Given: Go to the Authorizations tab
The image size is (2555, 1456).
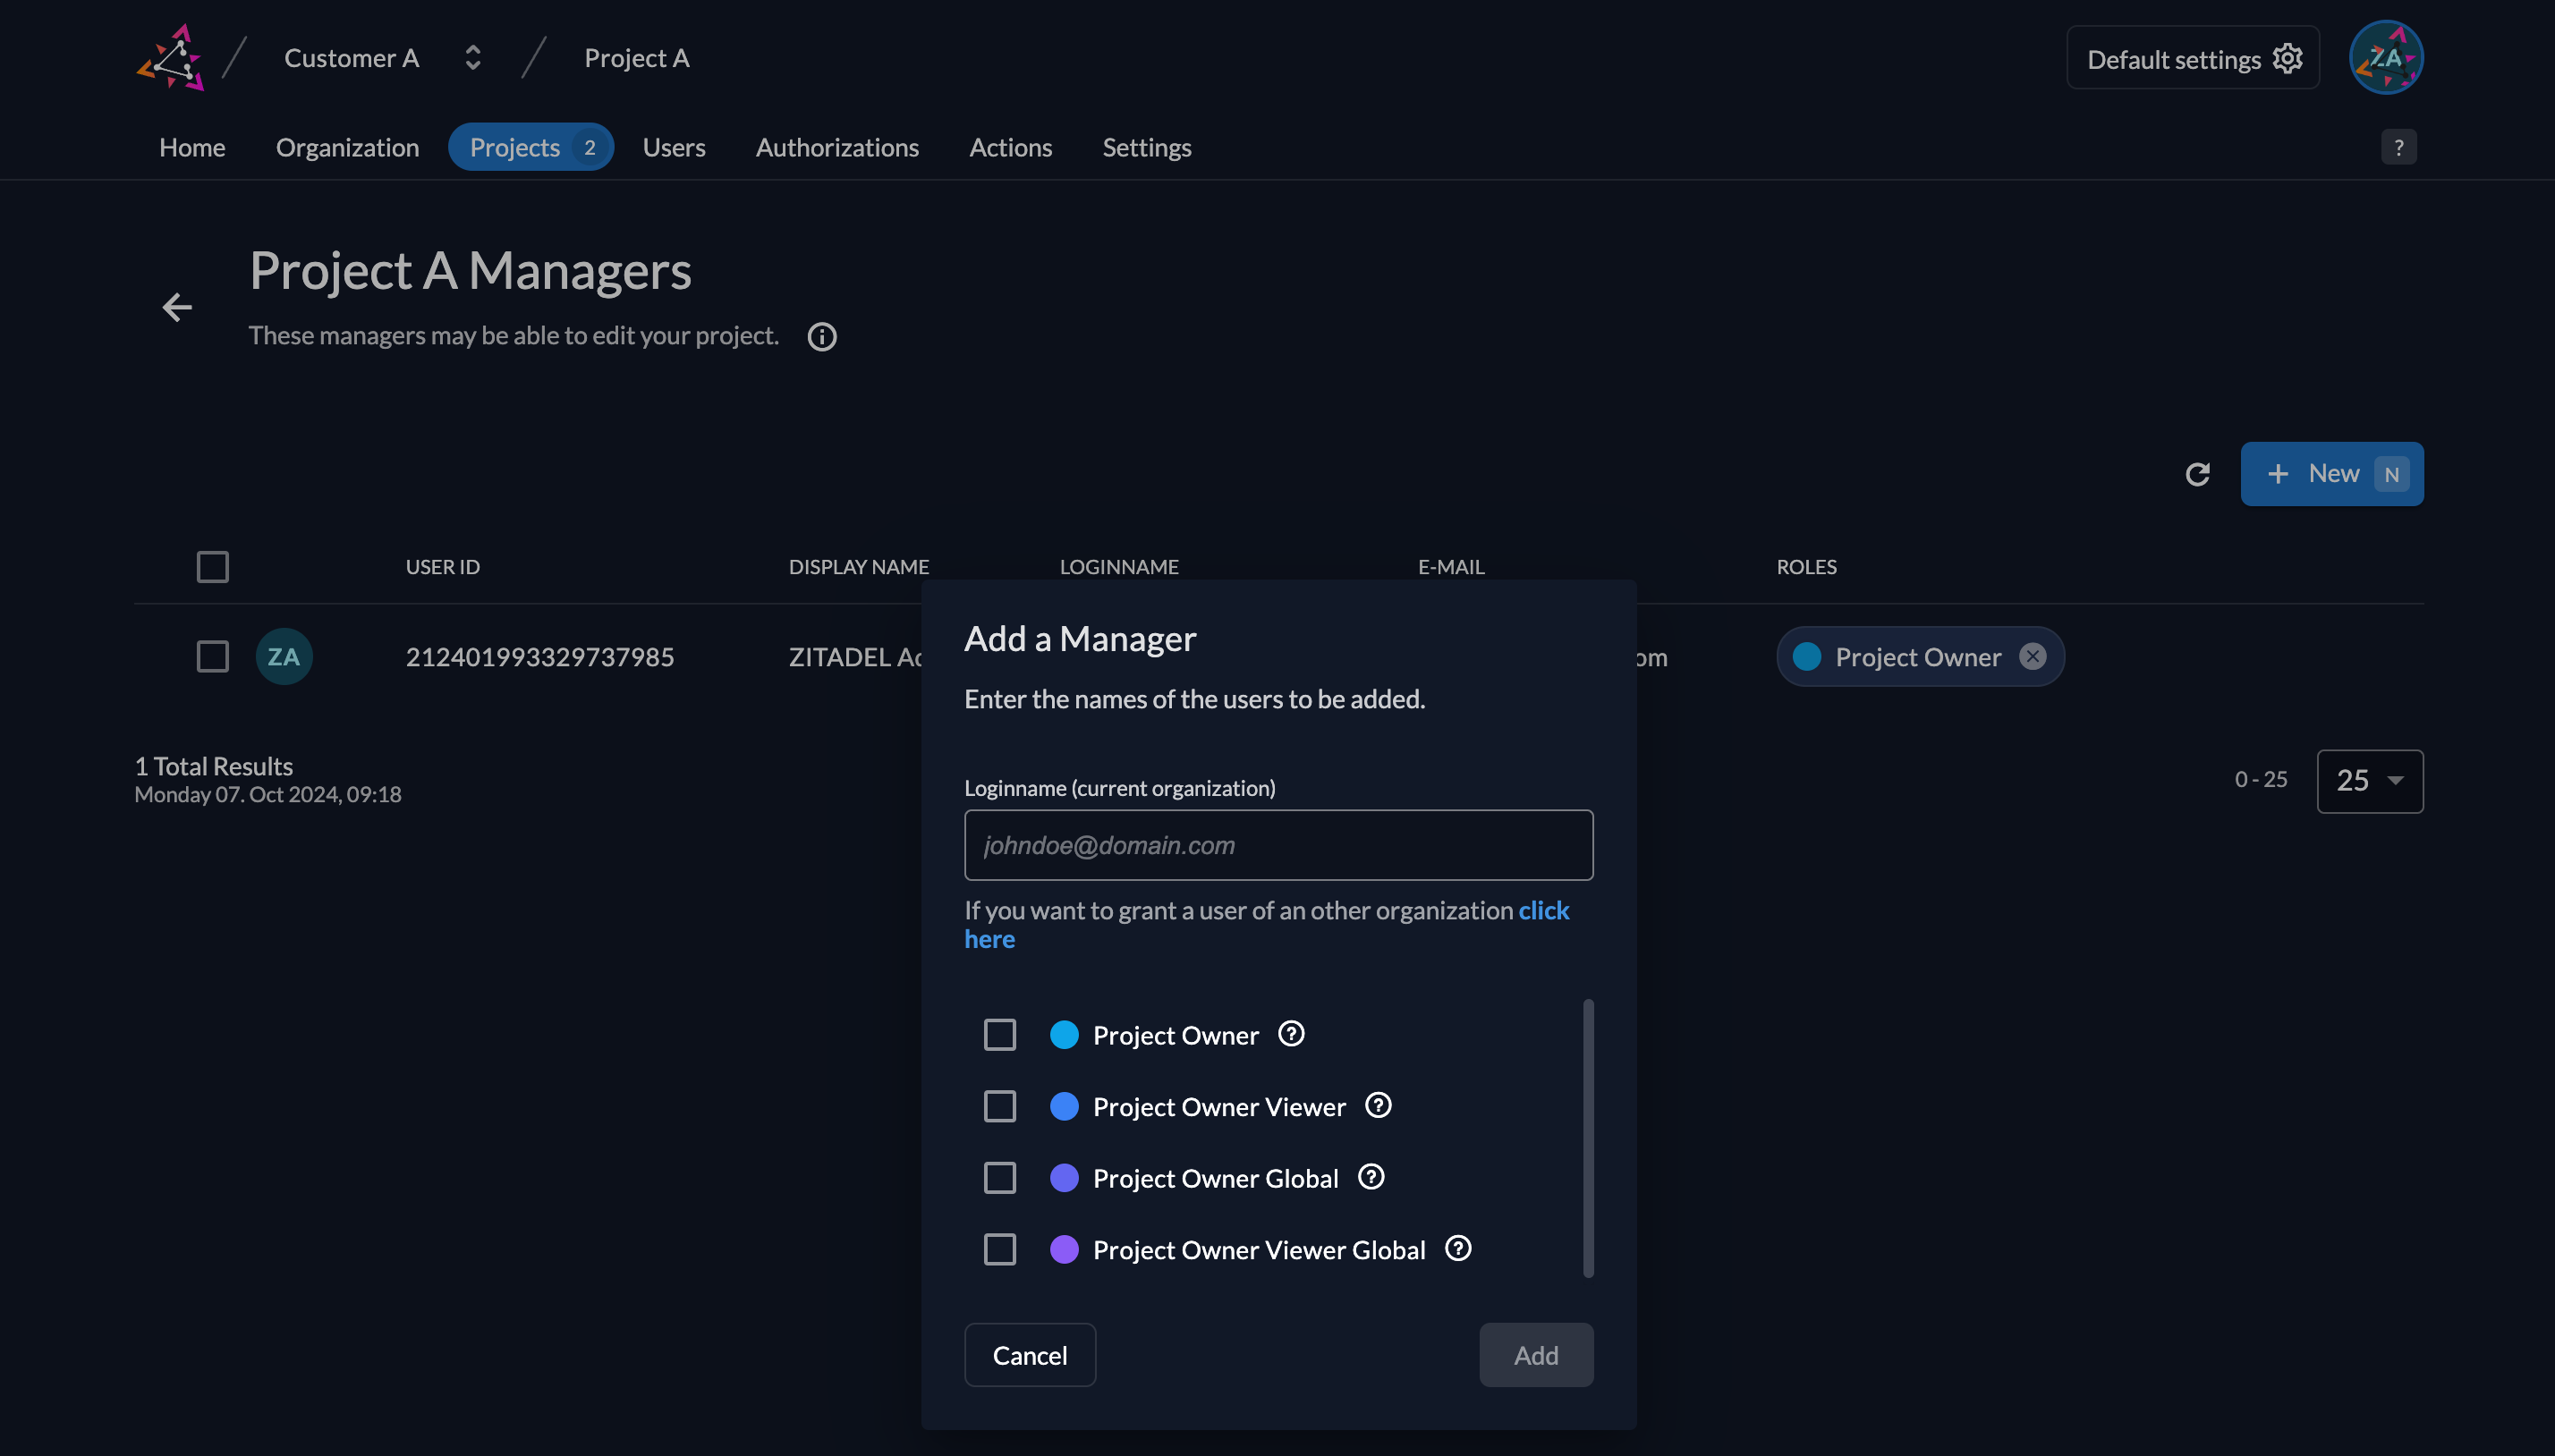Looking at the screenshot, I should click(837, 148).
